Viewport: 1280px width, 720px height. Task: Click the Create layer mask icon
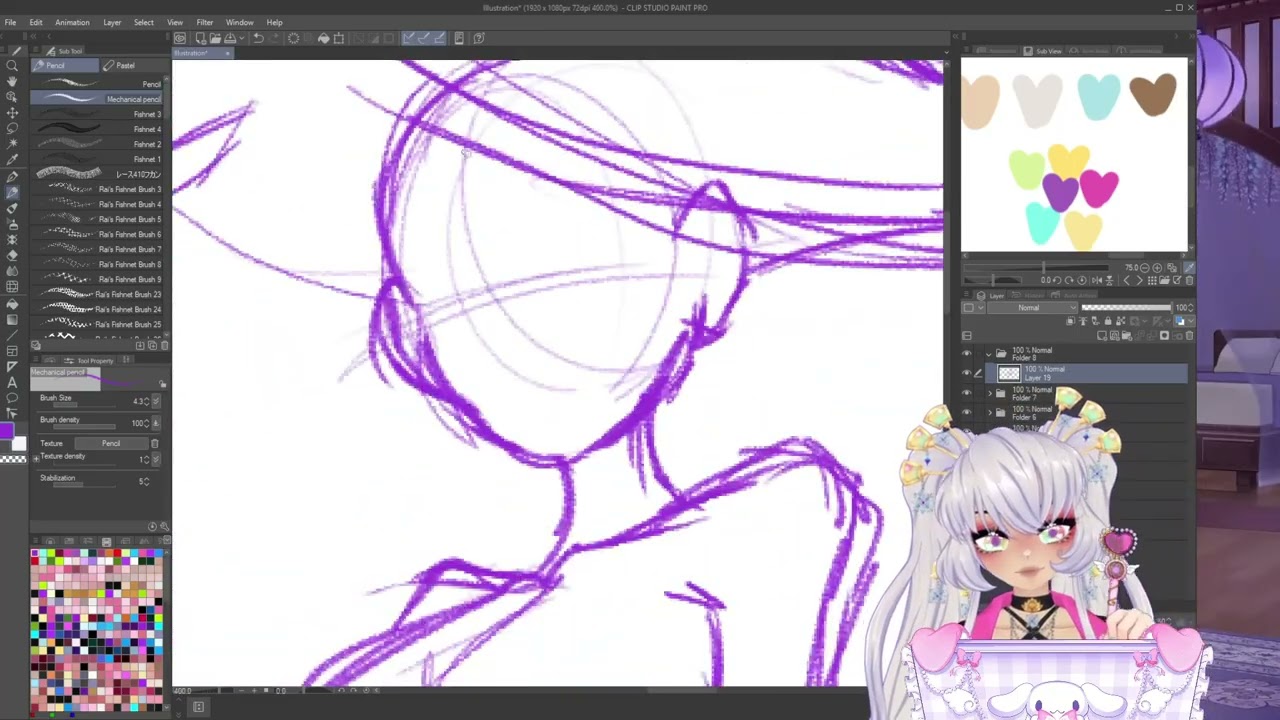(x=1164, y=336)
